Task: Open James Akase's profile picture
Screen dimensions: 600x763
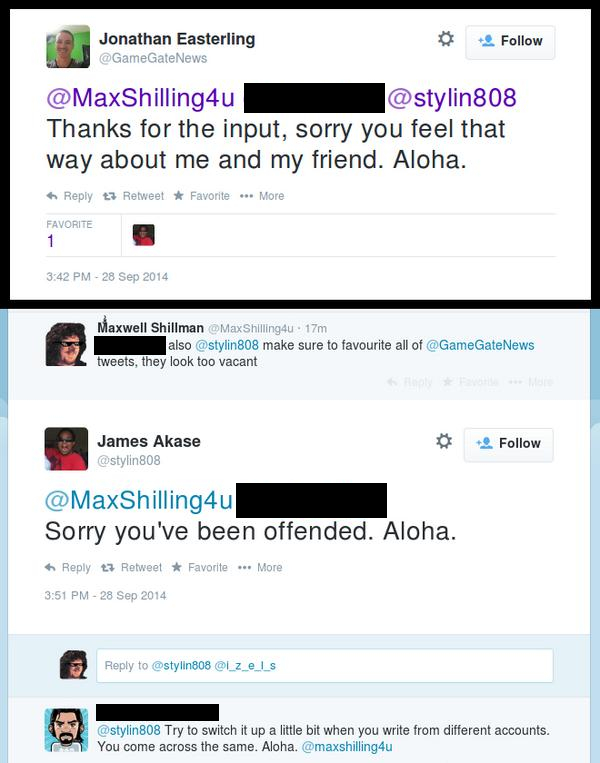Action: tap(66, 449)
